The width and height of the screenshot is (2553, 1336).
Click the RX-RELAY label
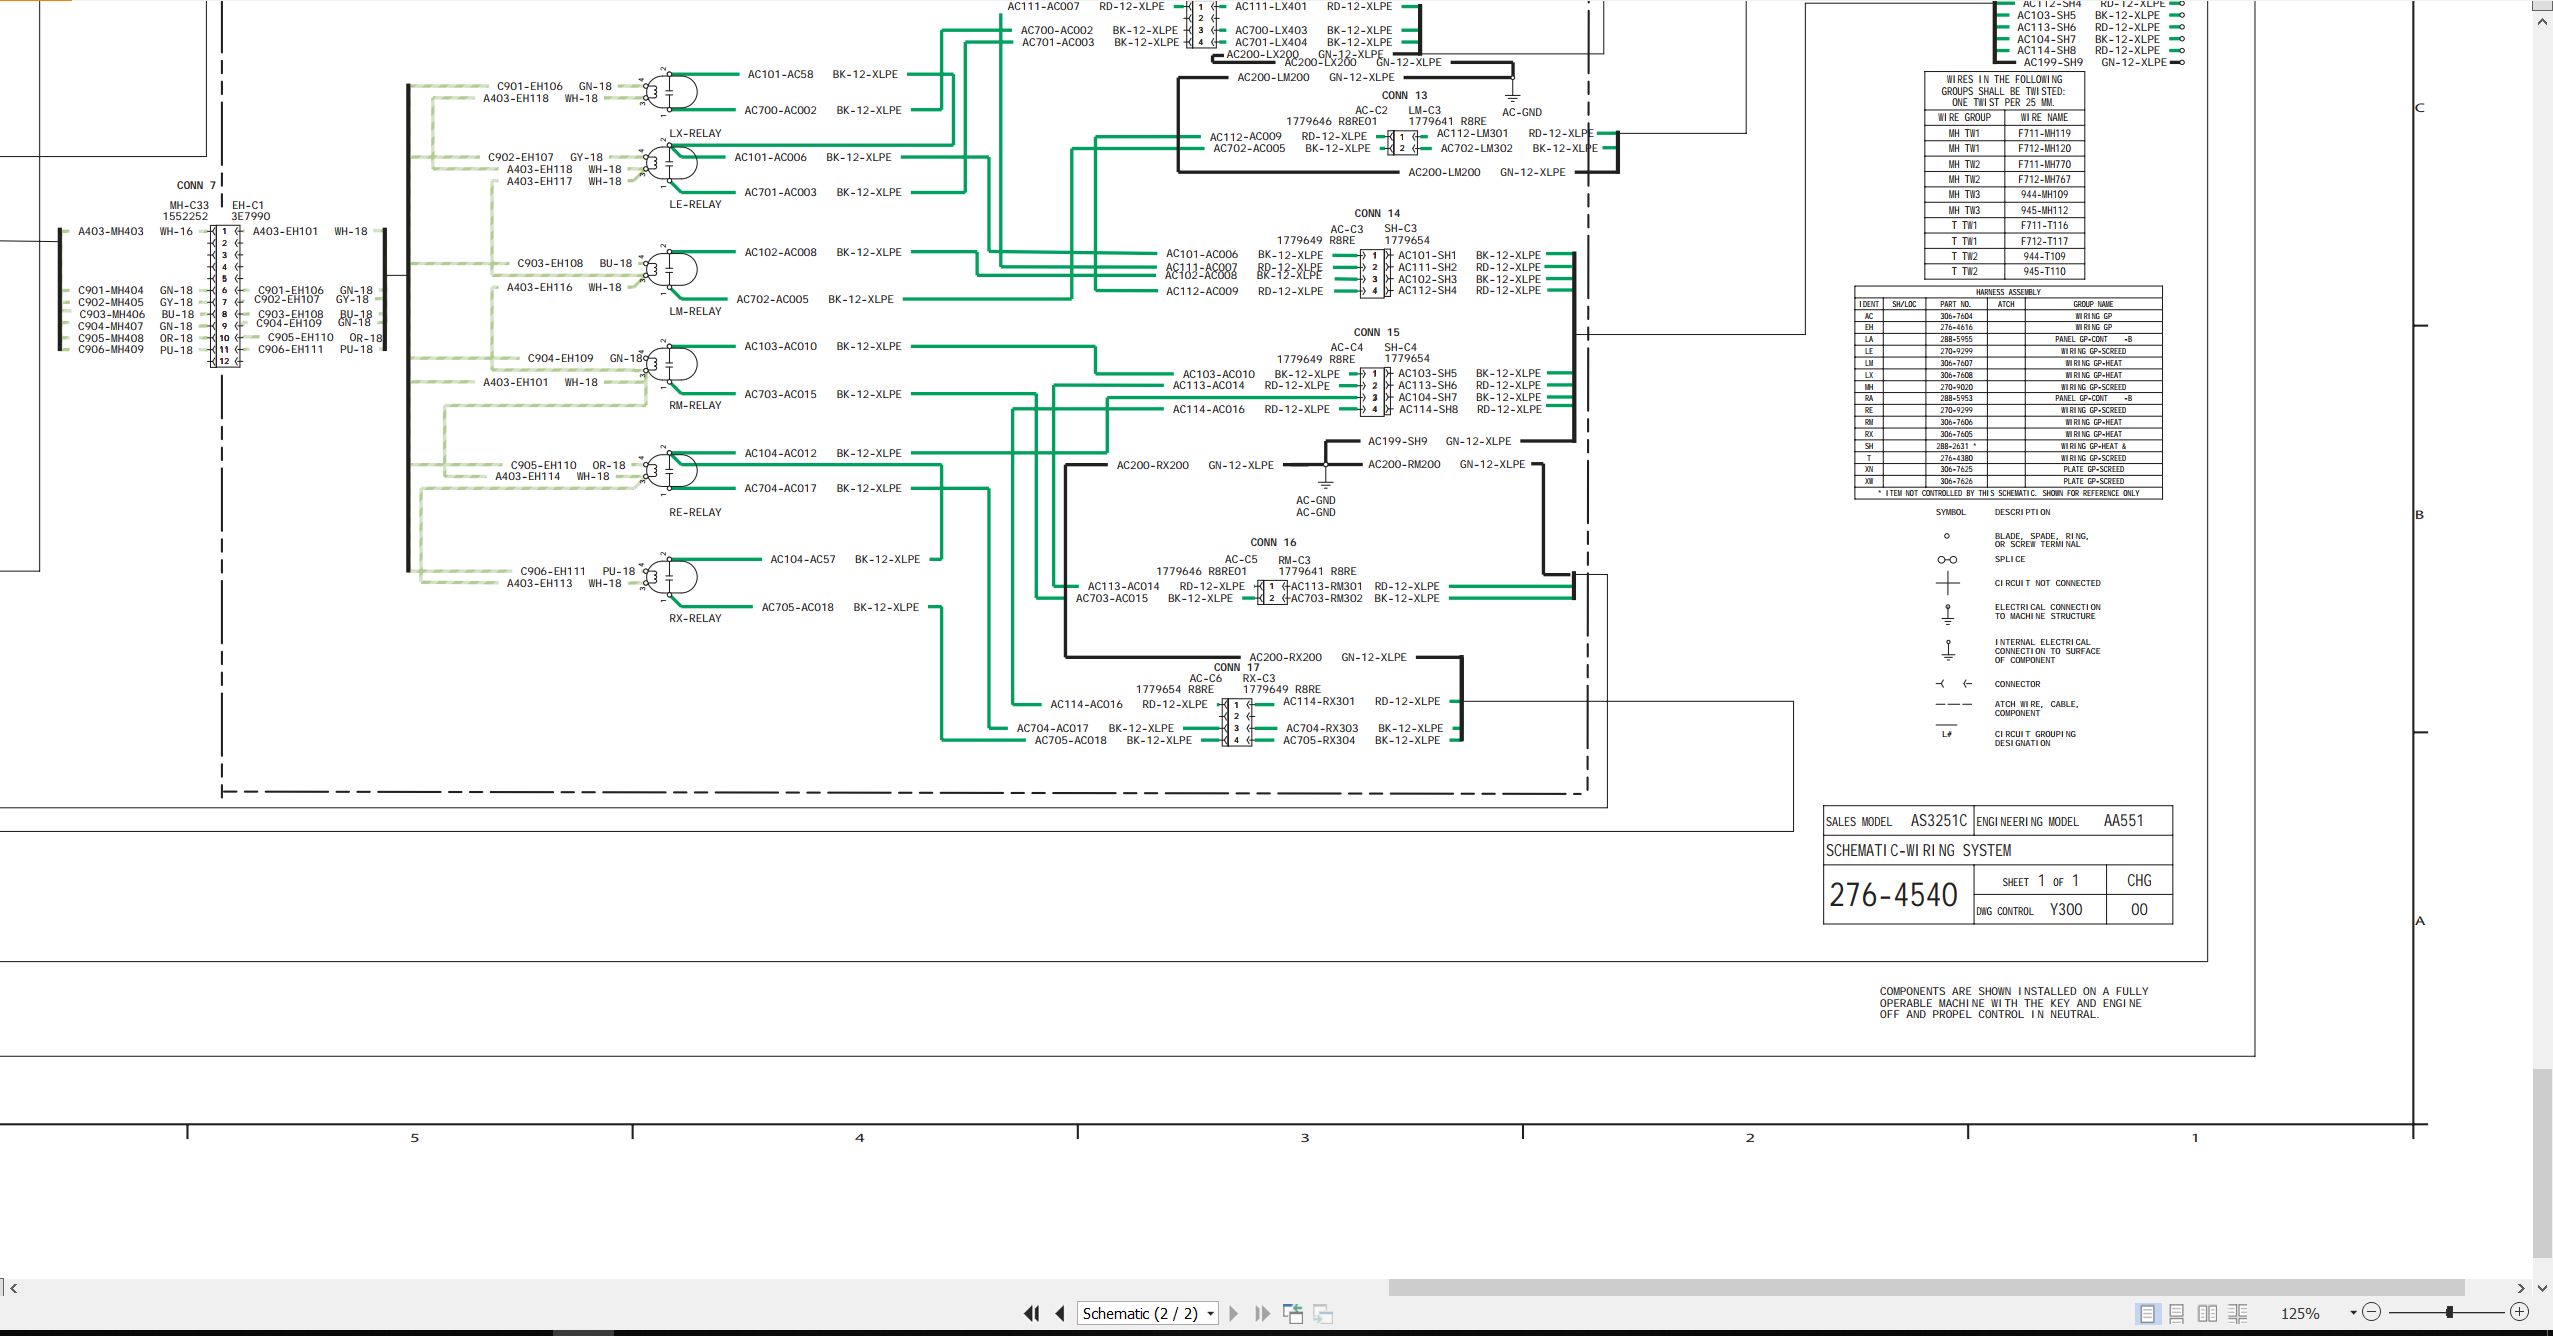(x=695, y=618)
